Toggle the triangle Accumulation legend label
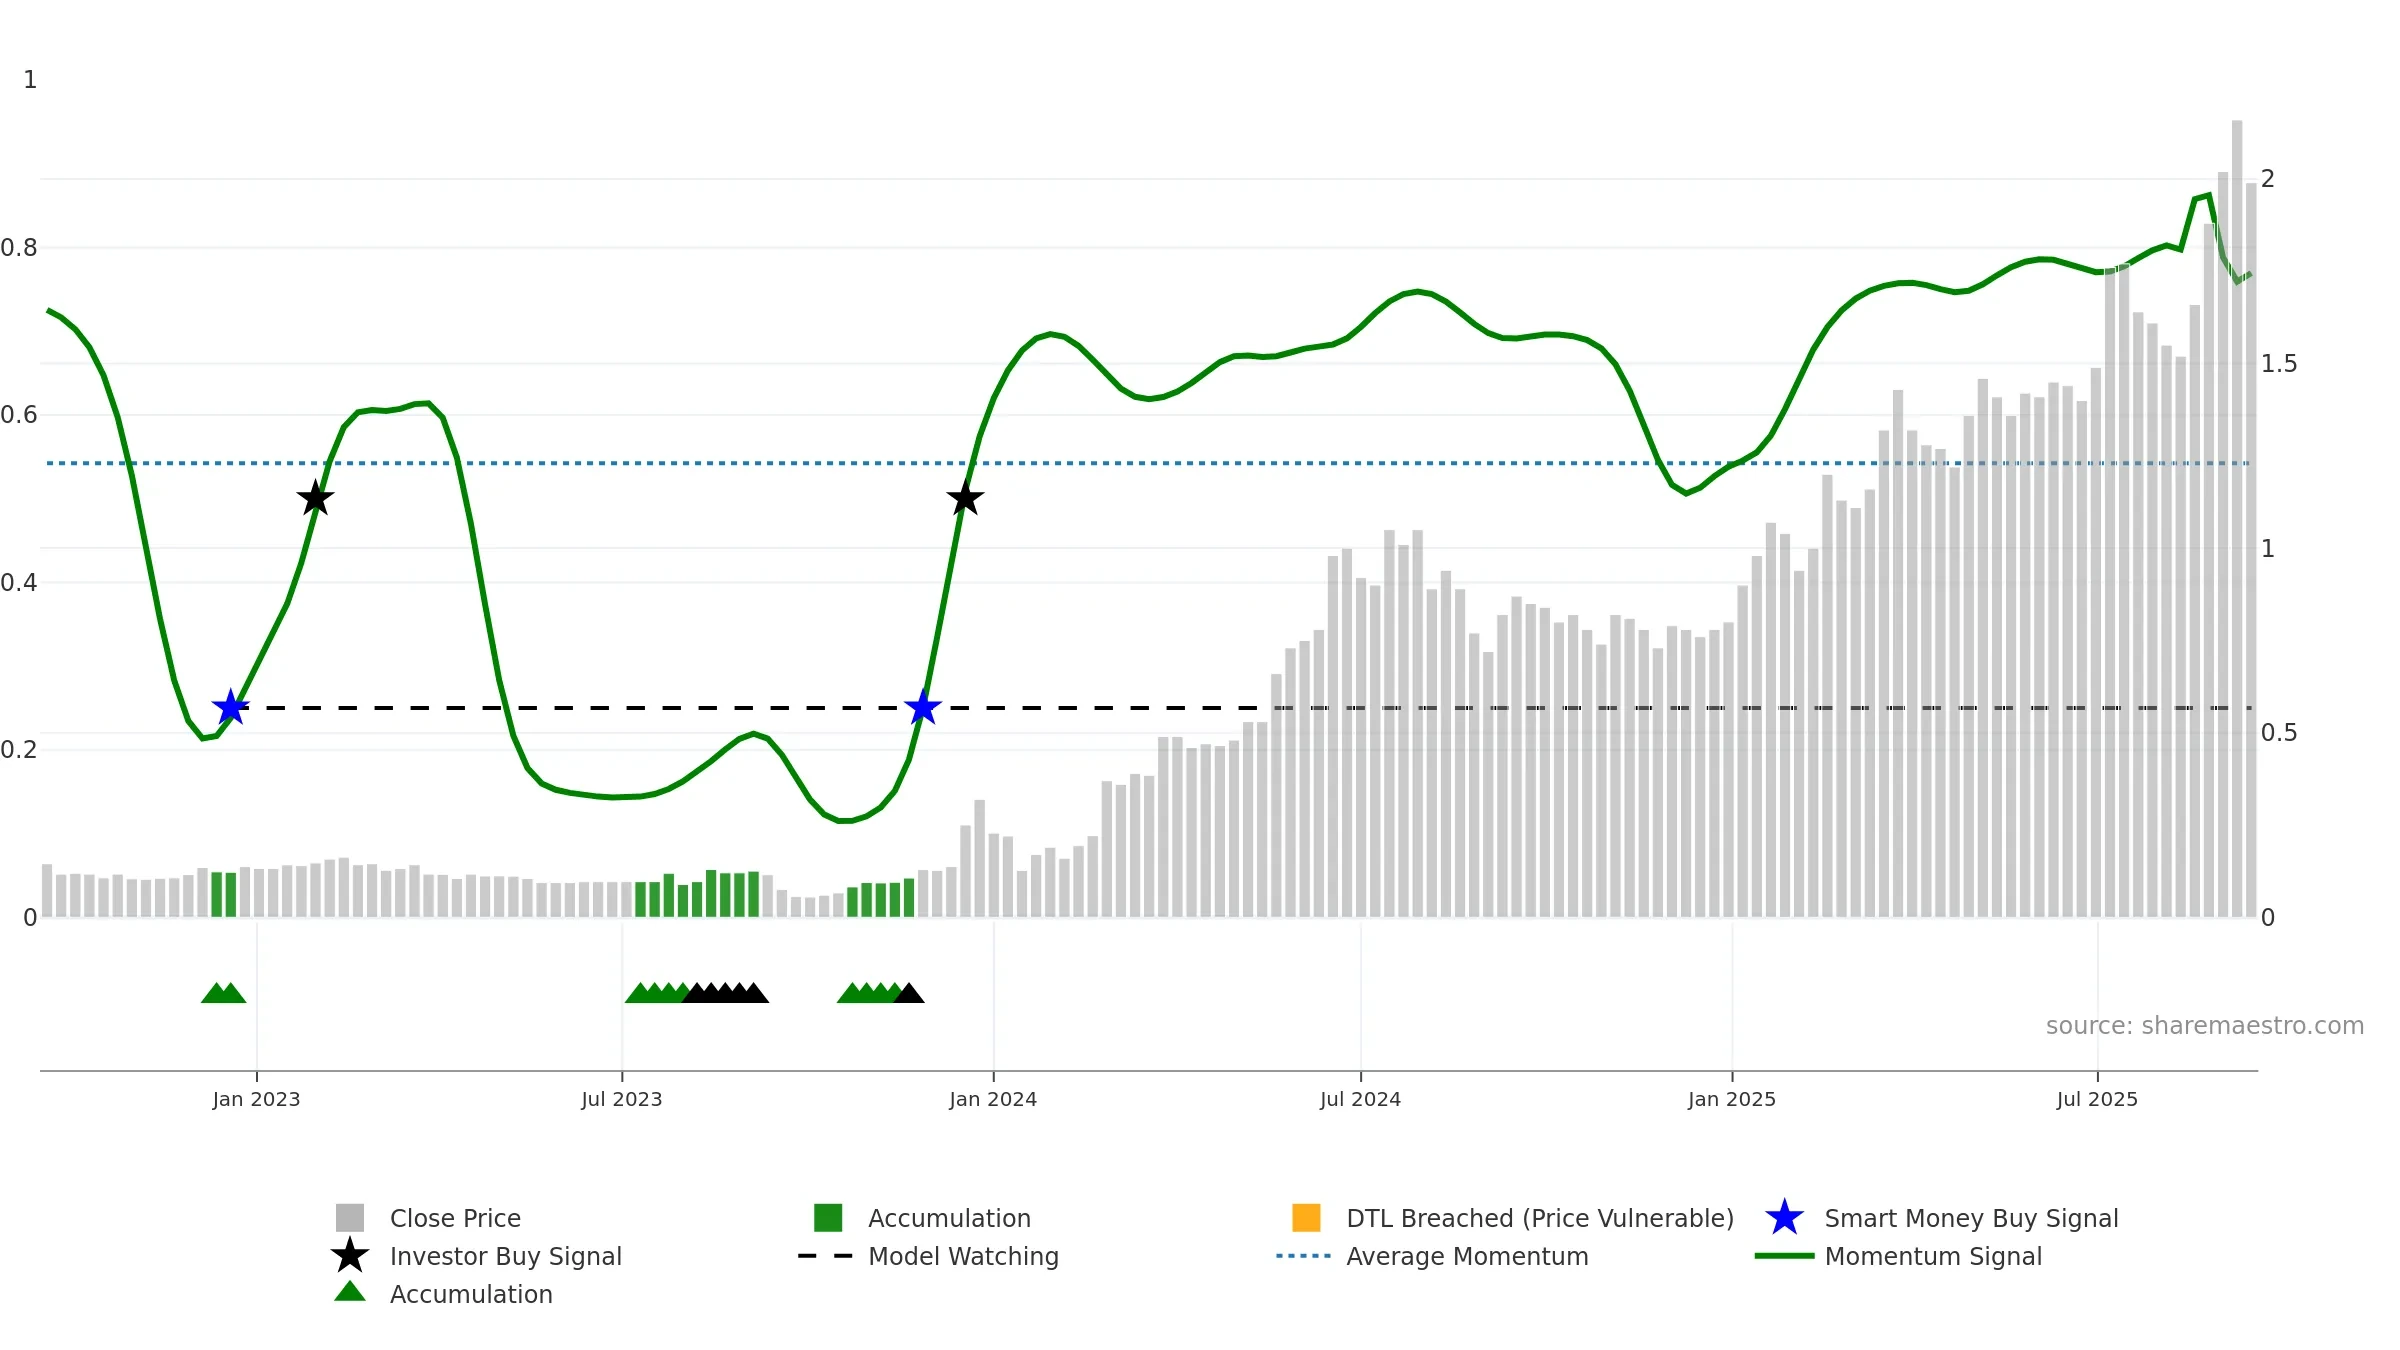The image size is (2400, 1350). point(471,1294)
